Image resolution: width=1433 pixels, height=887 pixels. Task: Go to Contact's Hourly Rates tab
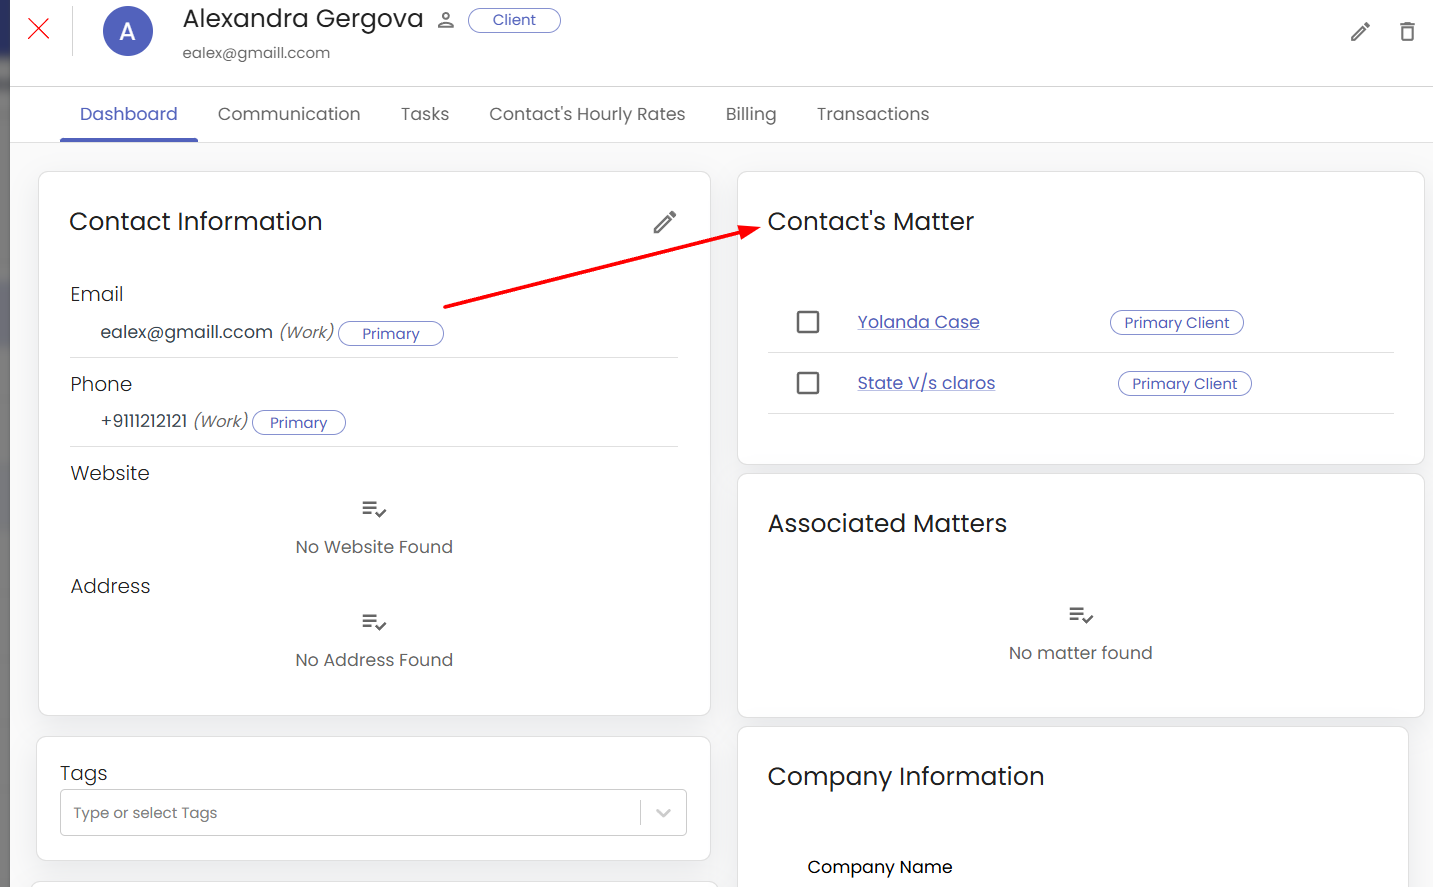[x=587, y=114]
